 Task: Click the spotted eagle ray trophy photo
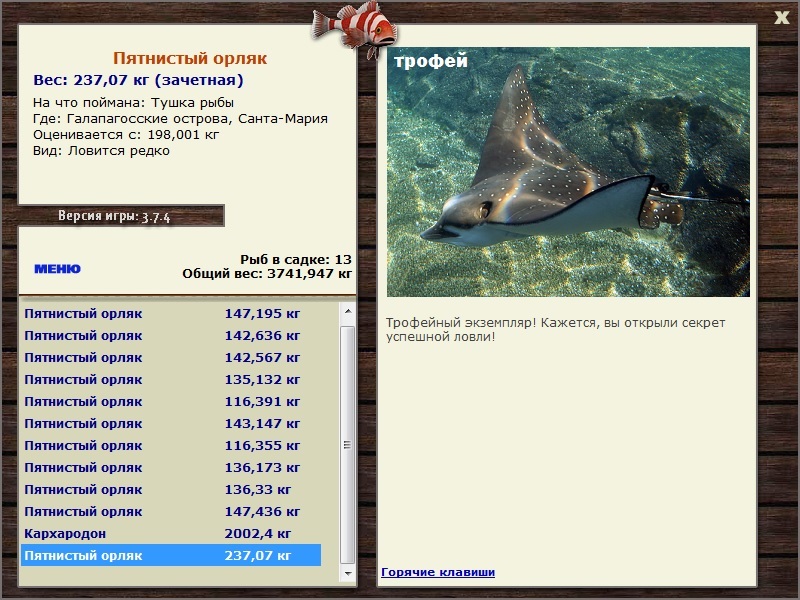point(568,172)
